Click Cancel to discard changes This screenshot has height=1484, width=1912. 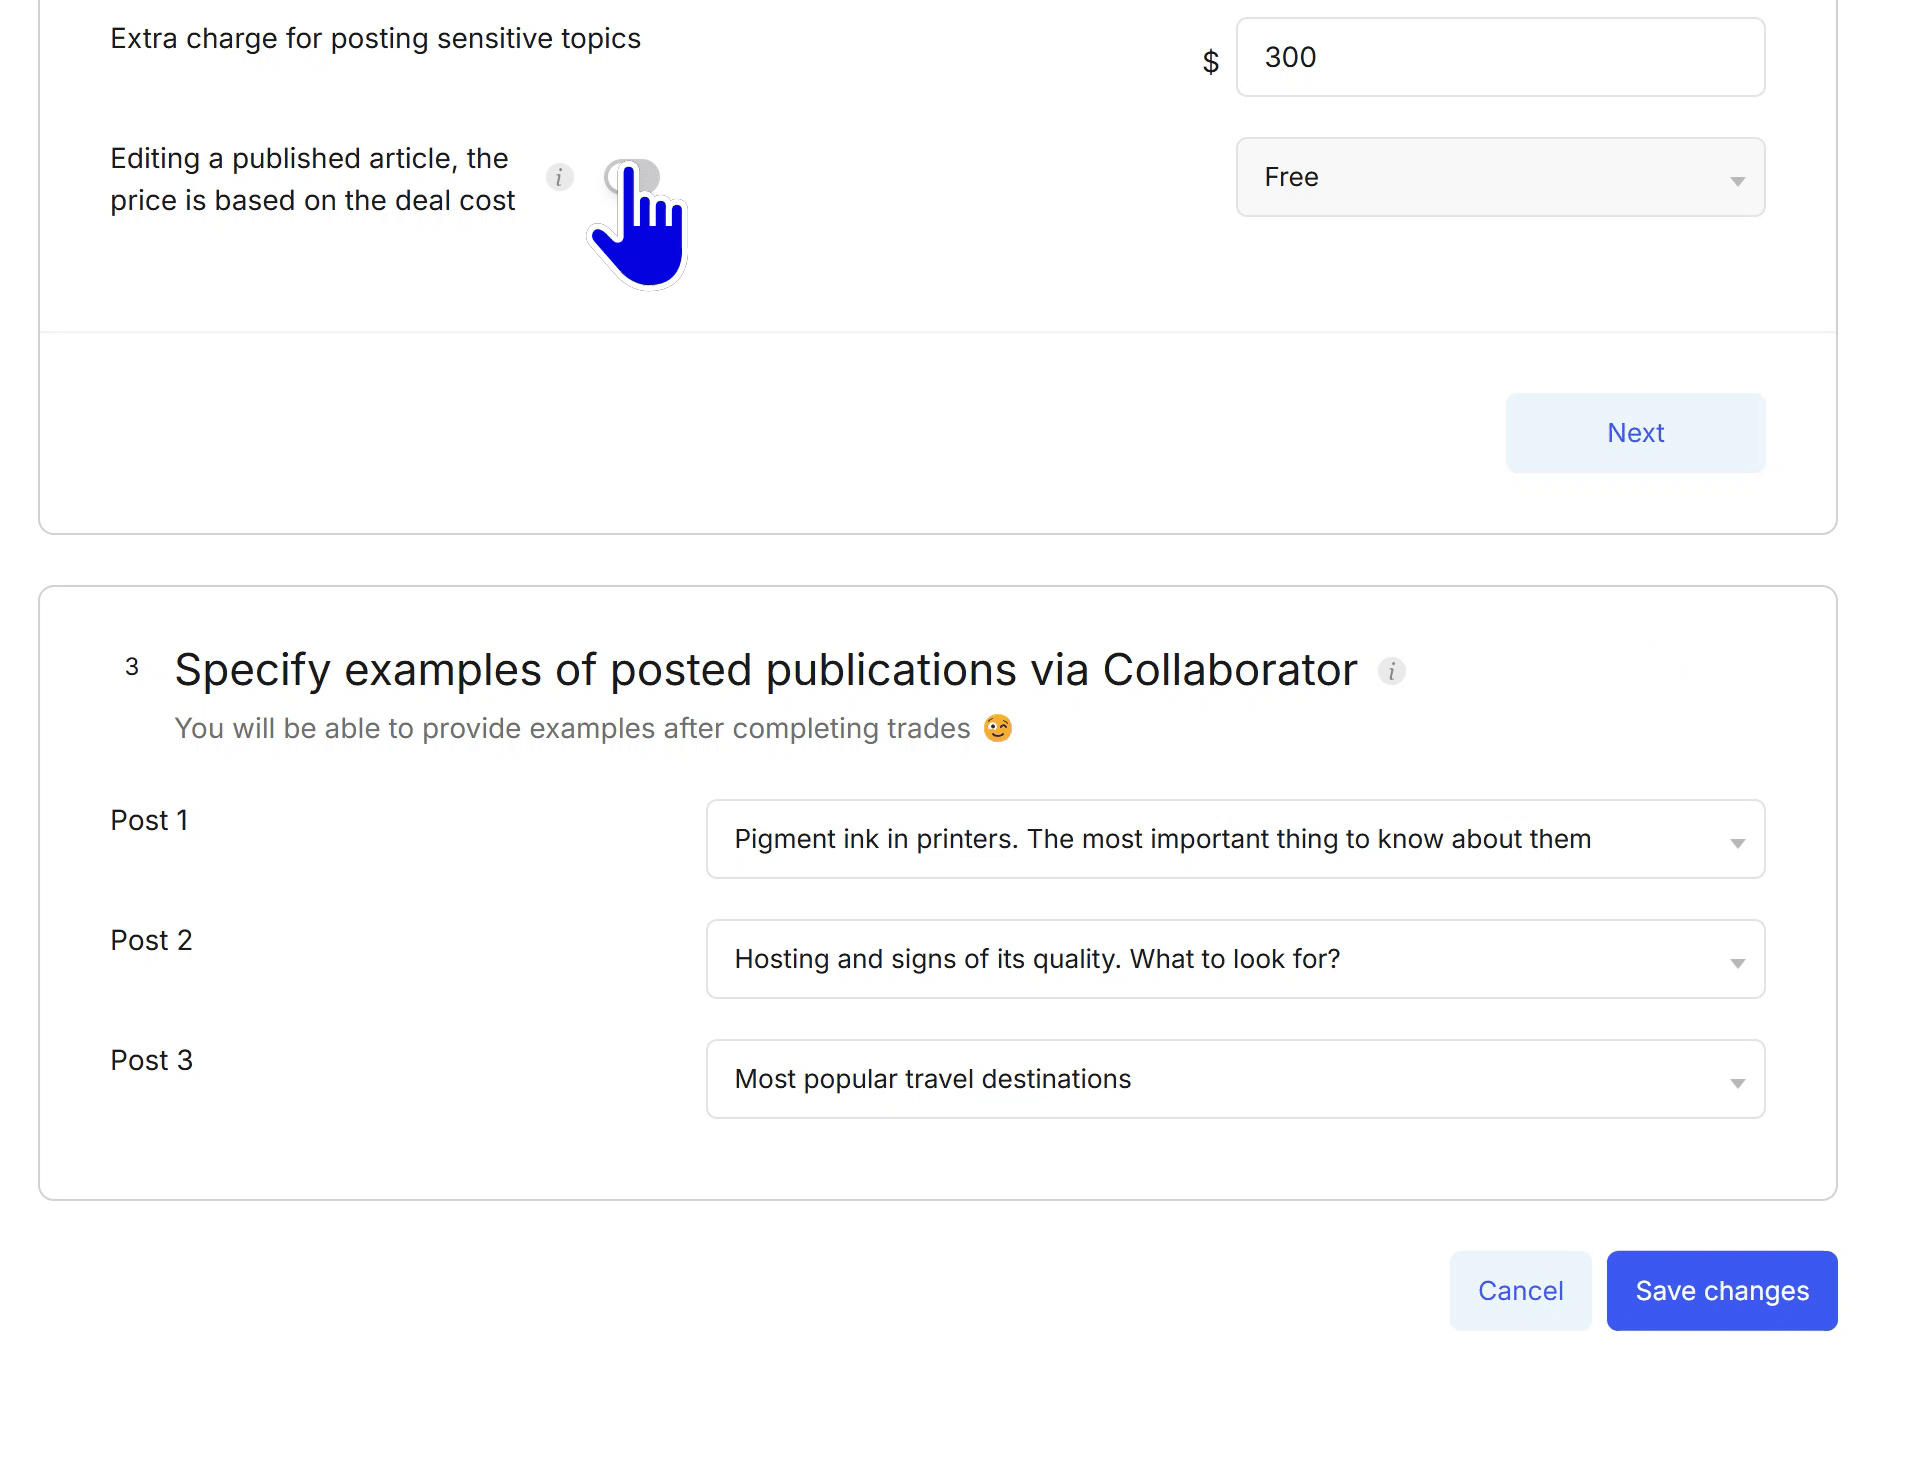[x=1519, y=1291]
